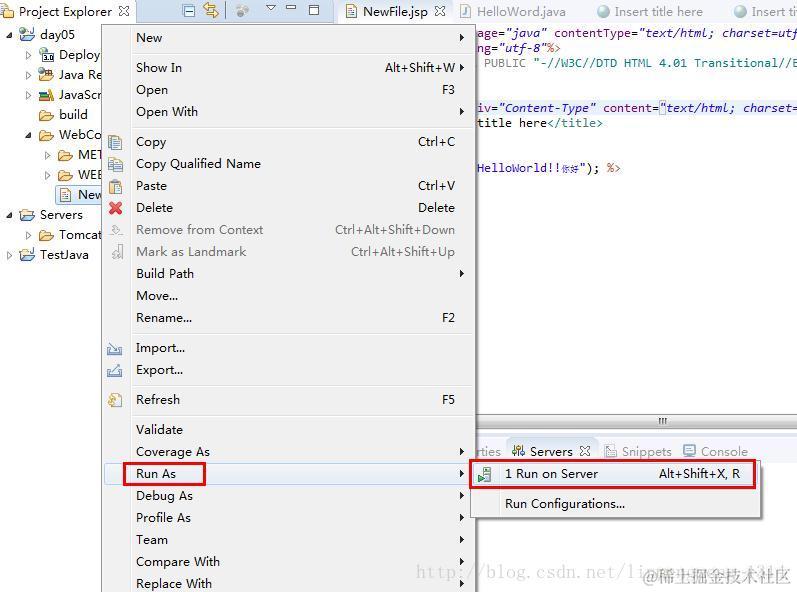Click the Java Resources icon in tree
This screenshot has width=797, height=592.
point(46,75)
